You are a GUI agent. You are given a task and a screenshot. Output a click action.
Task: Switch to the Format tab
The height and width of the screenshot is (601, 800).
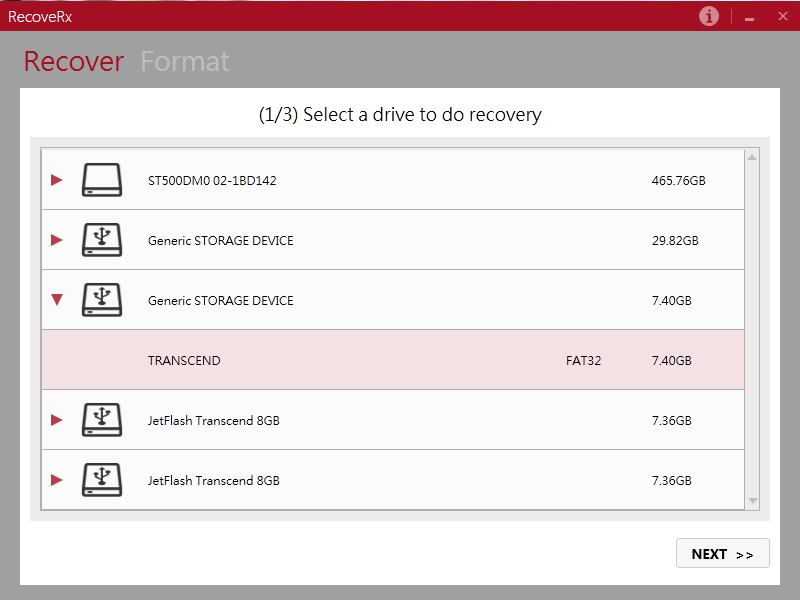[x=185, y=61]
